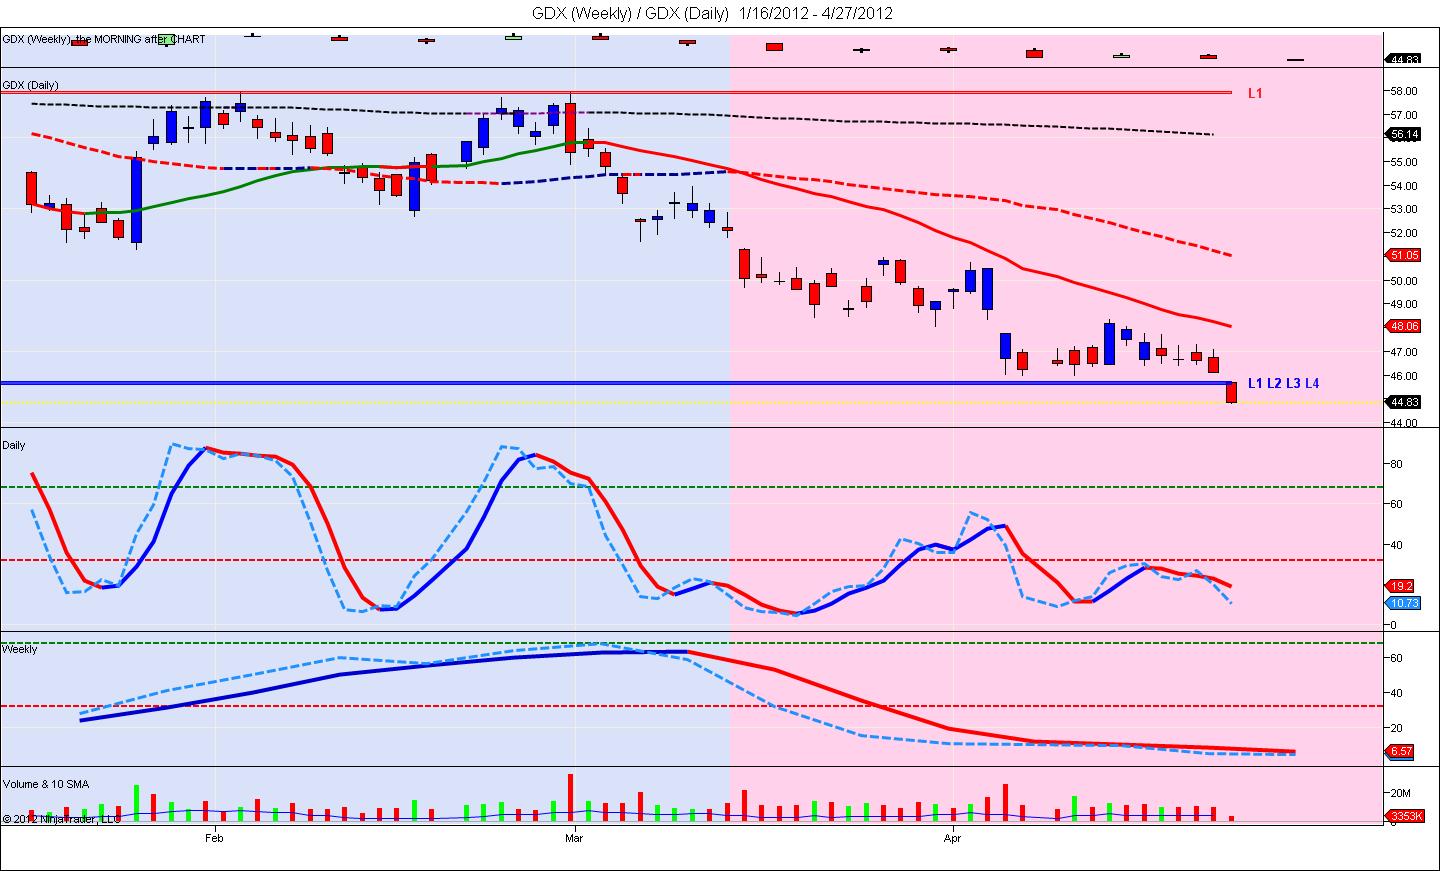Click the '© 2012 NinjaTrader, LLC' copyright text
The height and width of the screenshot is (871, 1440).
tap(62, 818)
